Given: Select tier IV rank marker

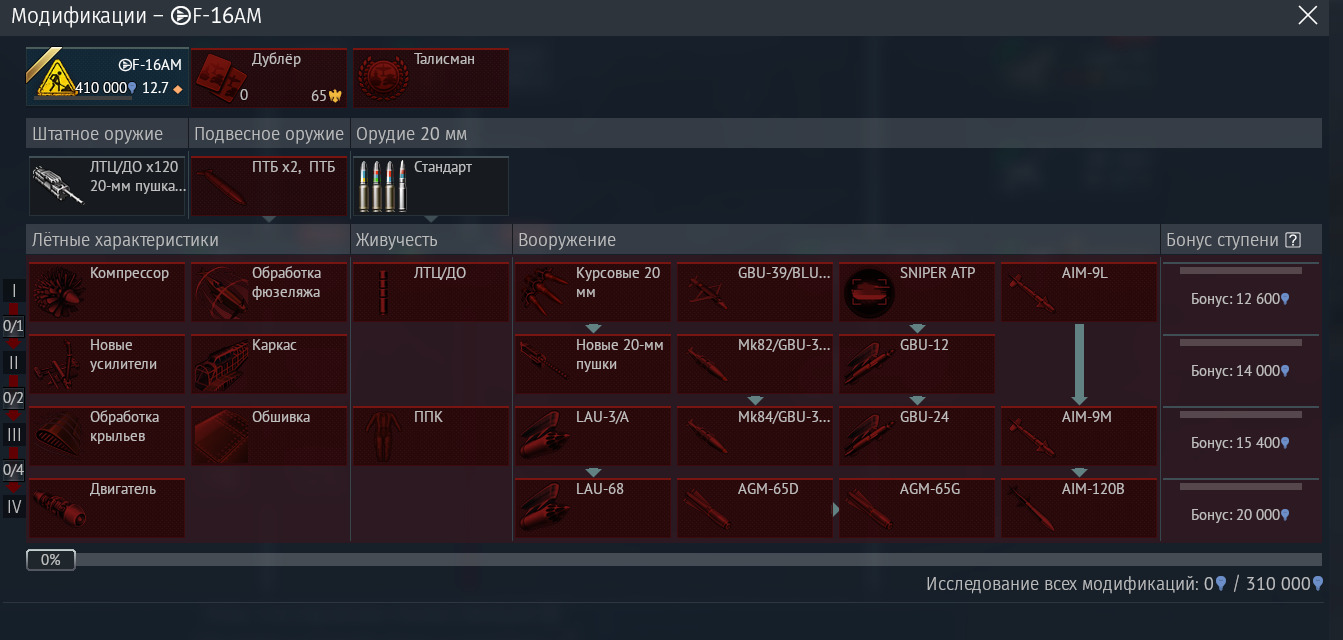Looking at the screenshot, I should click(14, 507).
